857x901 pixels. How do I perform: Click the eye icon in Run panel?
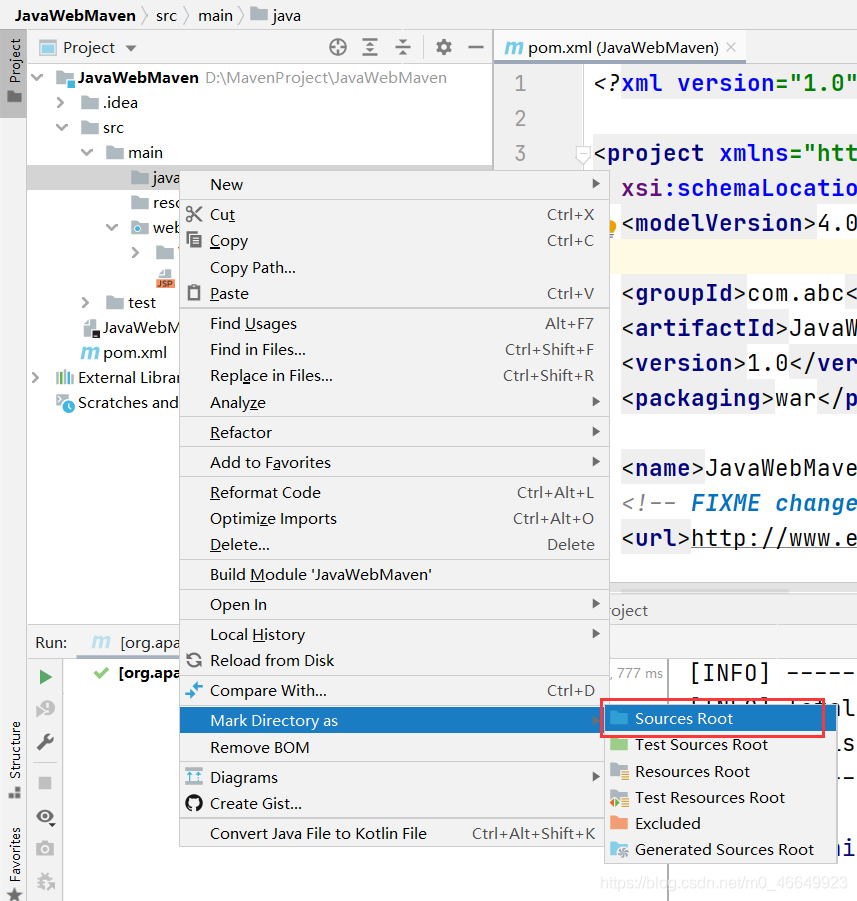point(45,817)
